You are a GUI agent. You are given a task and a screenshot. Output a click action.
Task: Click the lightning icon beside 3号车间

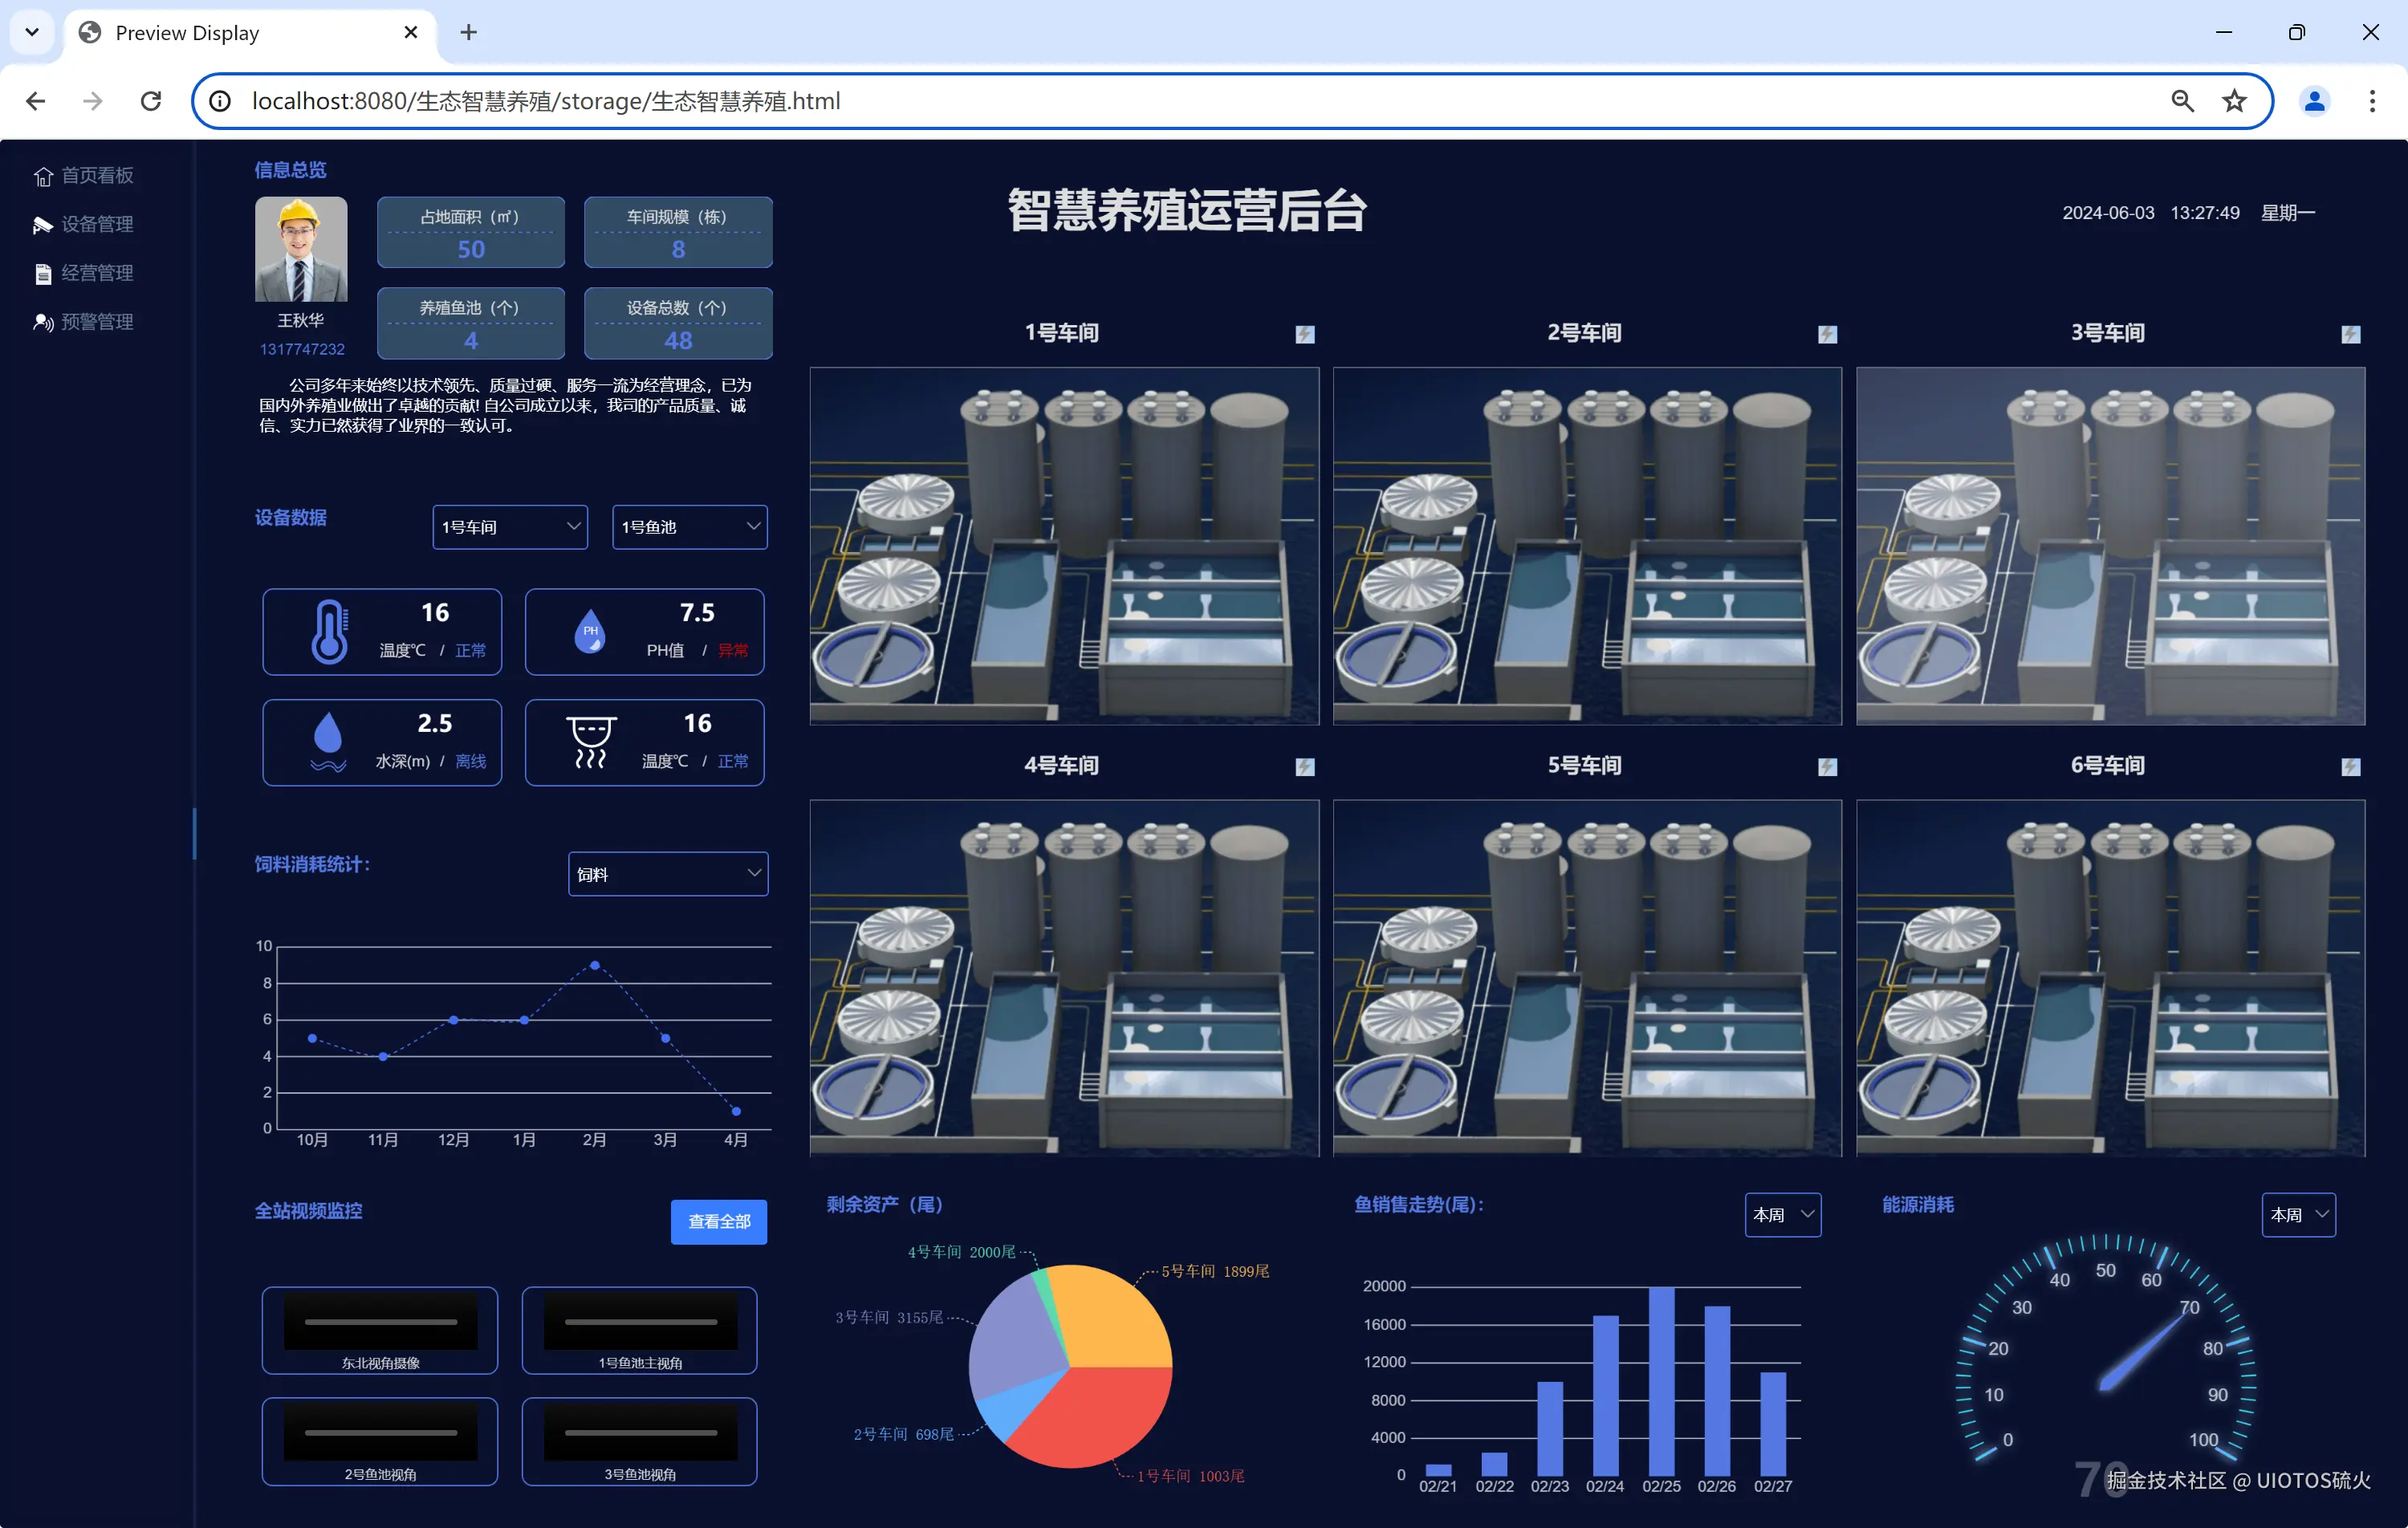click(x=2350, y=334)
